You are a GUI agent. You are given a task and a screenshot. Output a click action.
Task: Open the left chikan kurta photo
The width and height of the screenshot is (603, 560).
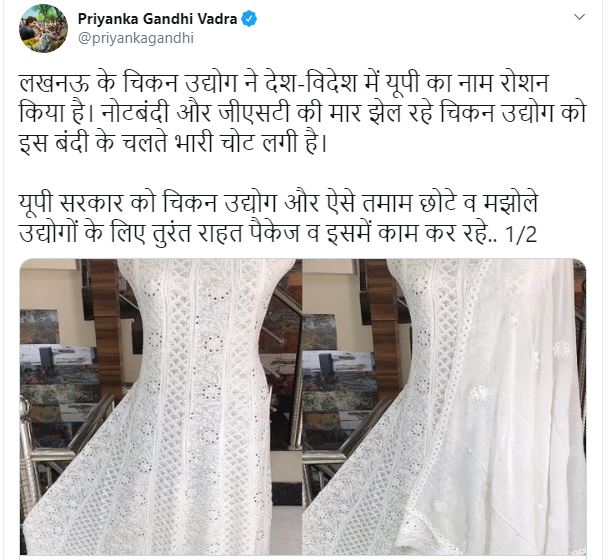(161, 407)
